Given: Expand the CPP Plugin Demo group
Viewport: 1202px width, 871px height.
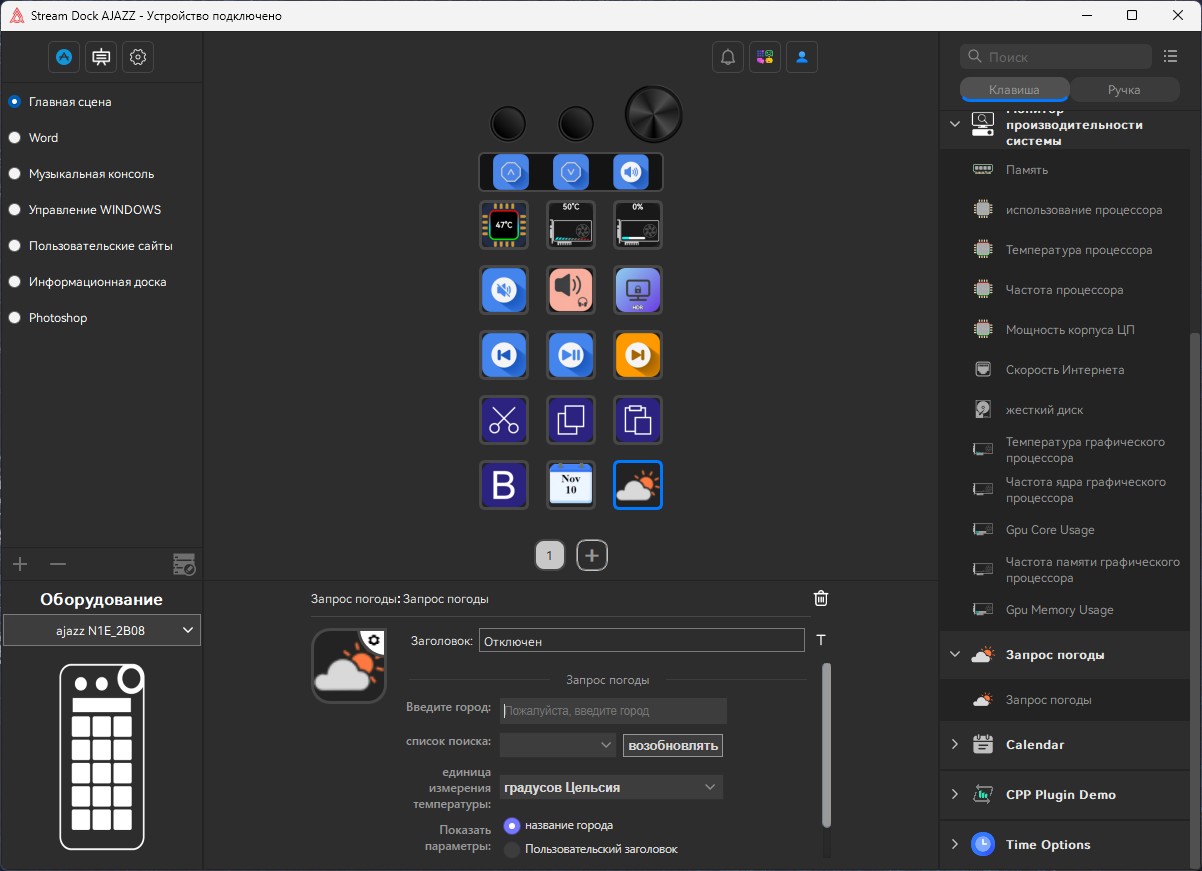Looking at the screenshot, I should (954, 795).
